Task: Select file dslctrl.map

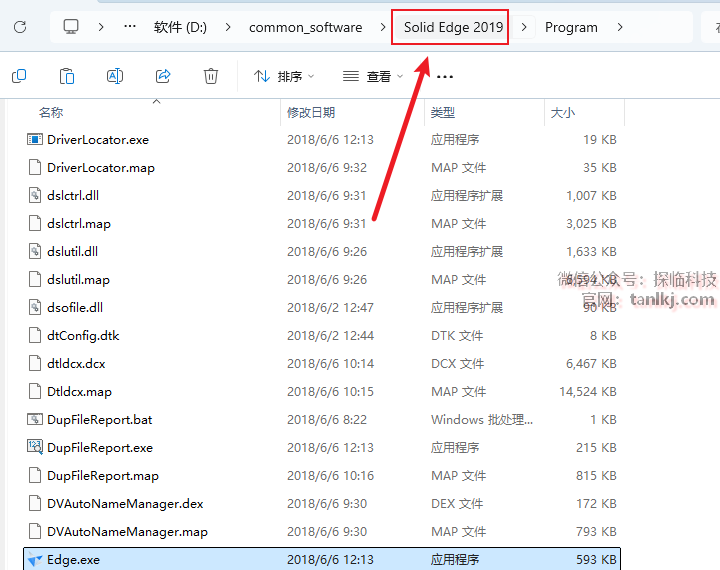Action: tap(79, 224)
